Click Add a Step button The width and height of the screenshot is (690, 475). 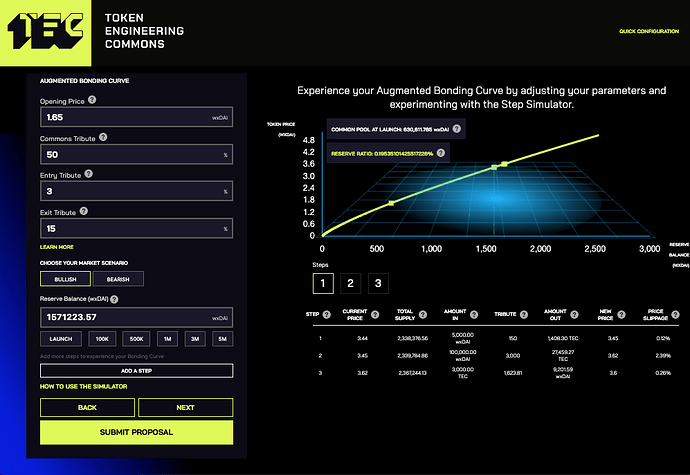pyautogui.click(x=136, y=371)
